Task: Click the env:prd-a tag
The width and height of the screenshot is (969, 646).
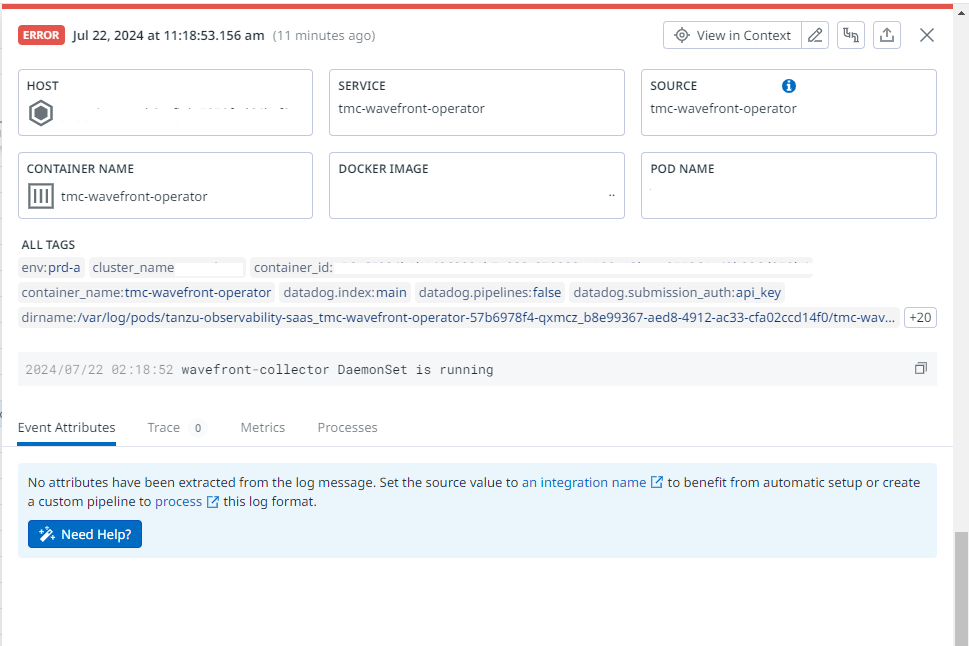Action: pos(51,268)
